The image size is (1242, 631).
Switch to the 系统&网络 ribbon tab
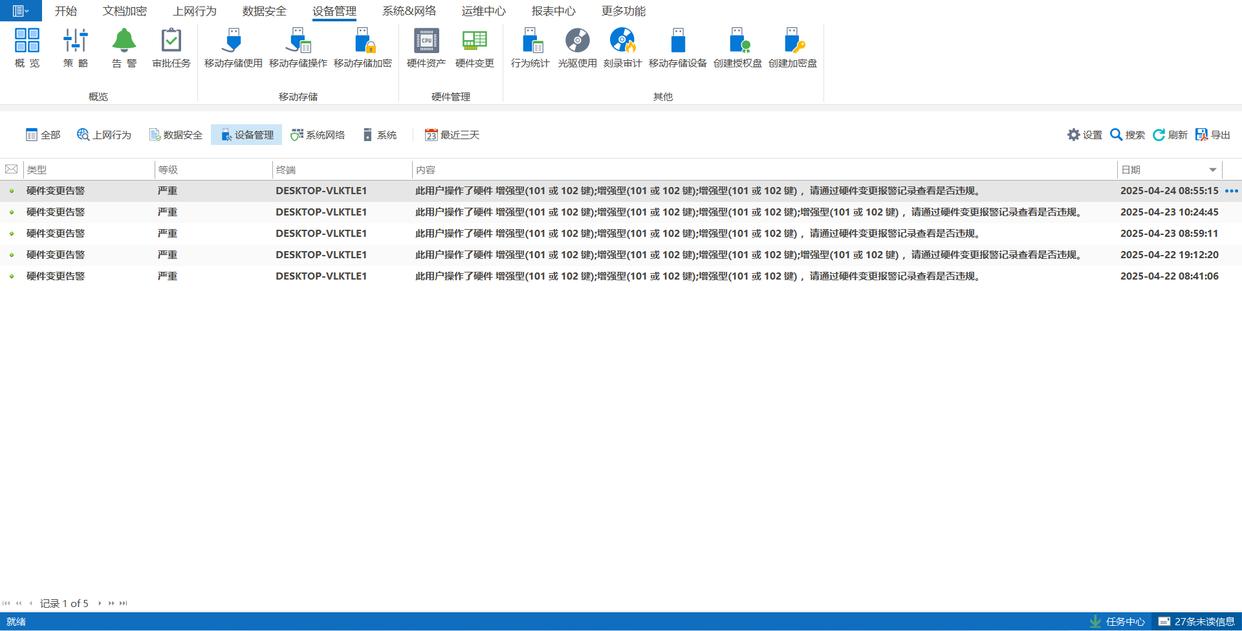pos(409,11)
